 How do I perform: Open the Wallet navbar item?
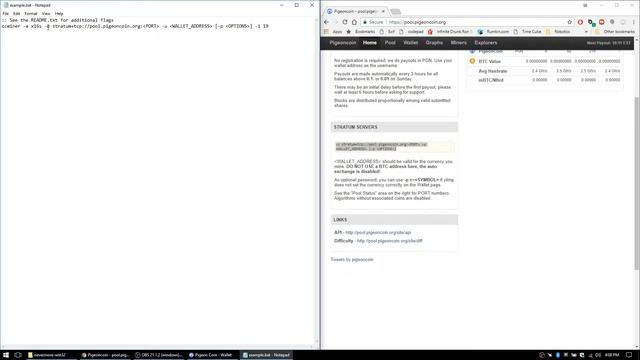tap(411, 43)
